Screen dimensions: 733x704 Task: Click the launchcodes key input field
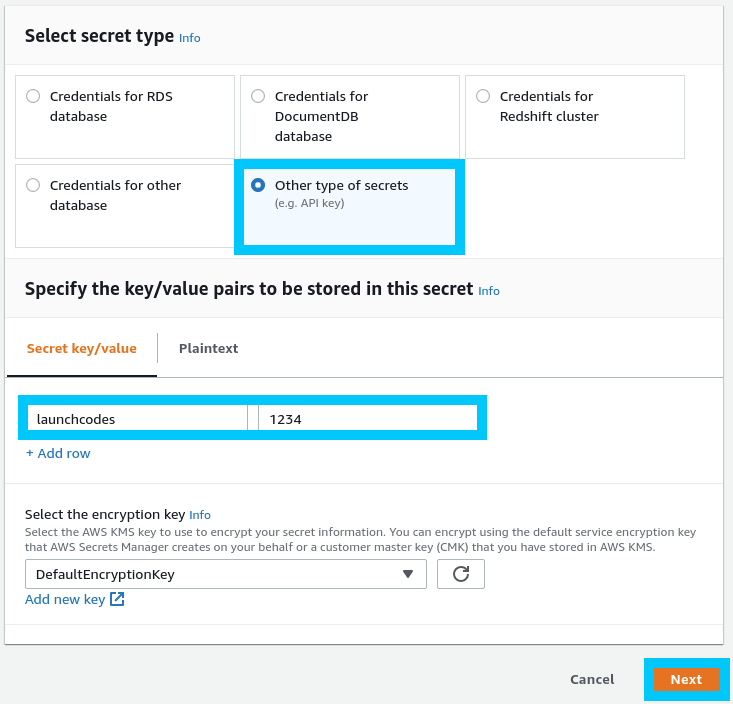(x=137, y=419)
